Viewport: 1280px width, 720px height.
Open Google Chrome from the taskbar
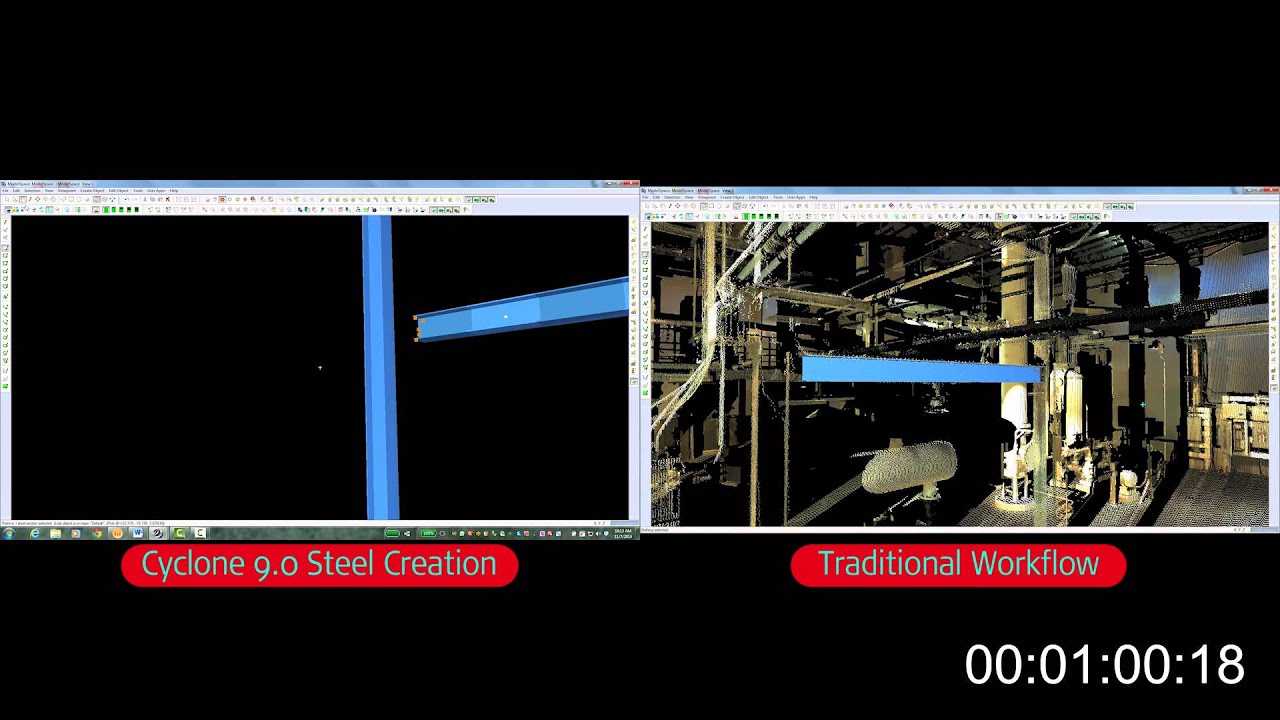click(x=97, y=534)
